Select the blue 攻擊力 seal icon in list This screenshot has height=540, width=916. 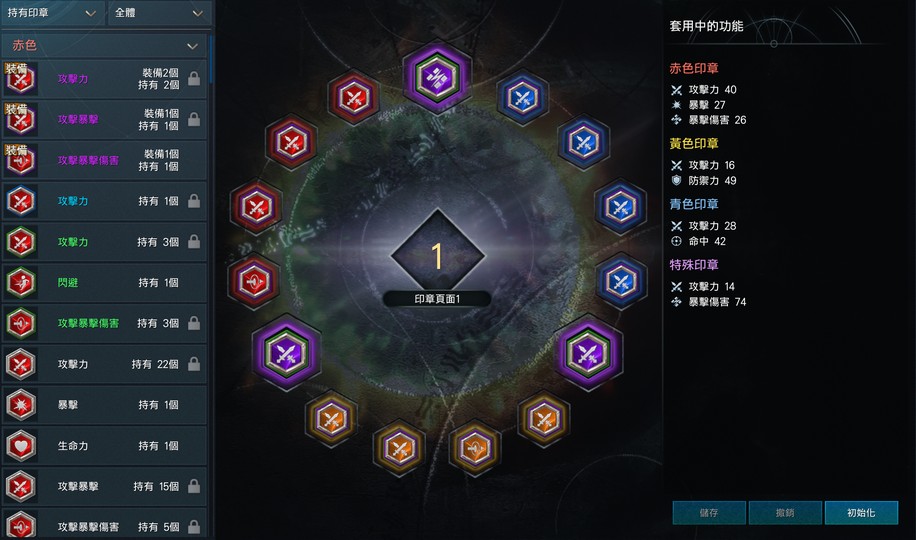tap(21, 201)
